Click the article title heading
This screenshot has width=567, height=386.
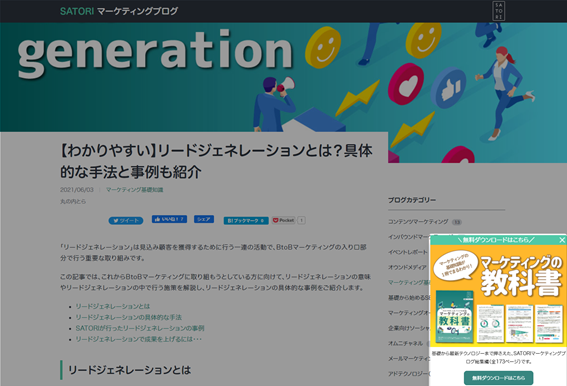(216, 161)
